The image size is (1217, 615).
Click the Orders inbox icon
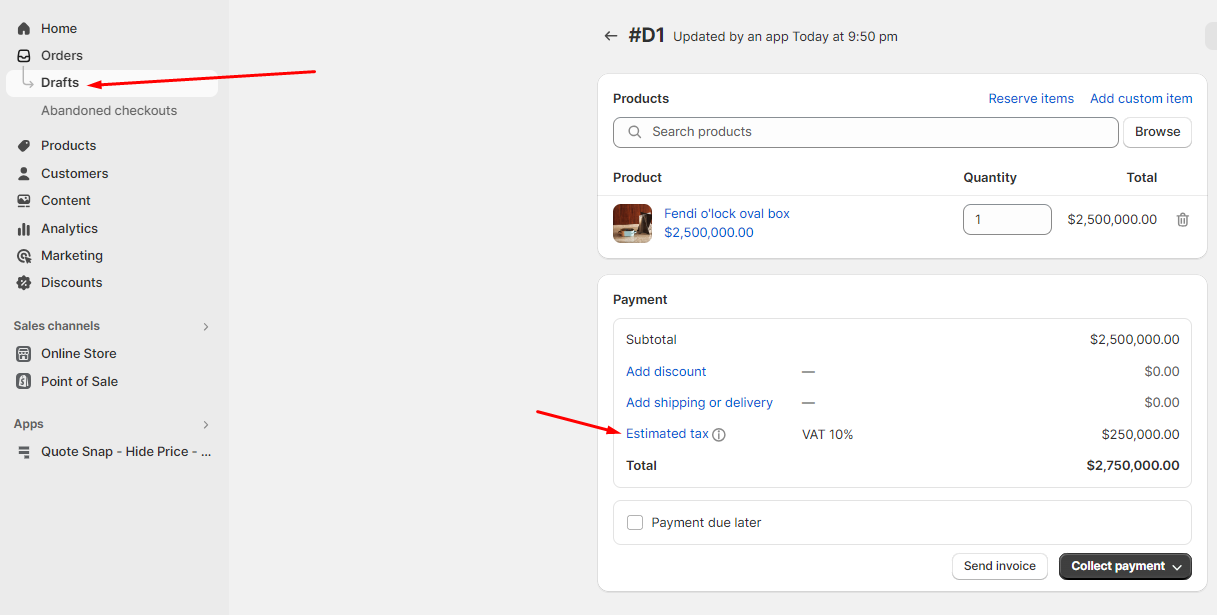pyautogui.click(x=24, y=56)
